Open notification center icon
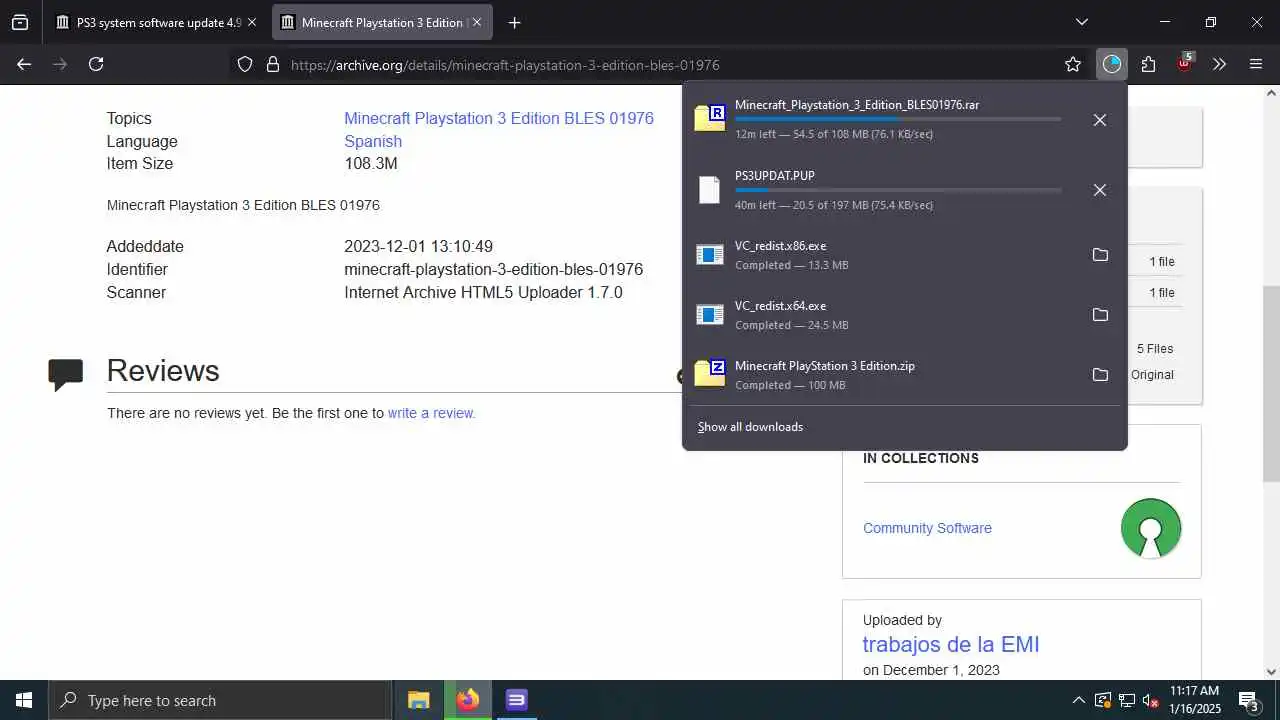1280x720 pixels. 1248,700
